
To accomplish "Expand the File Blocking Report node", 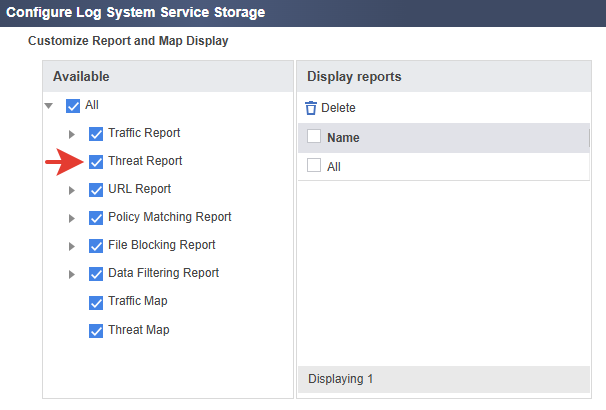I will 72,246.
